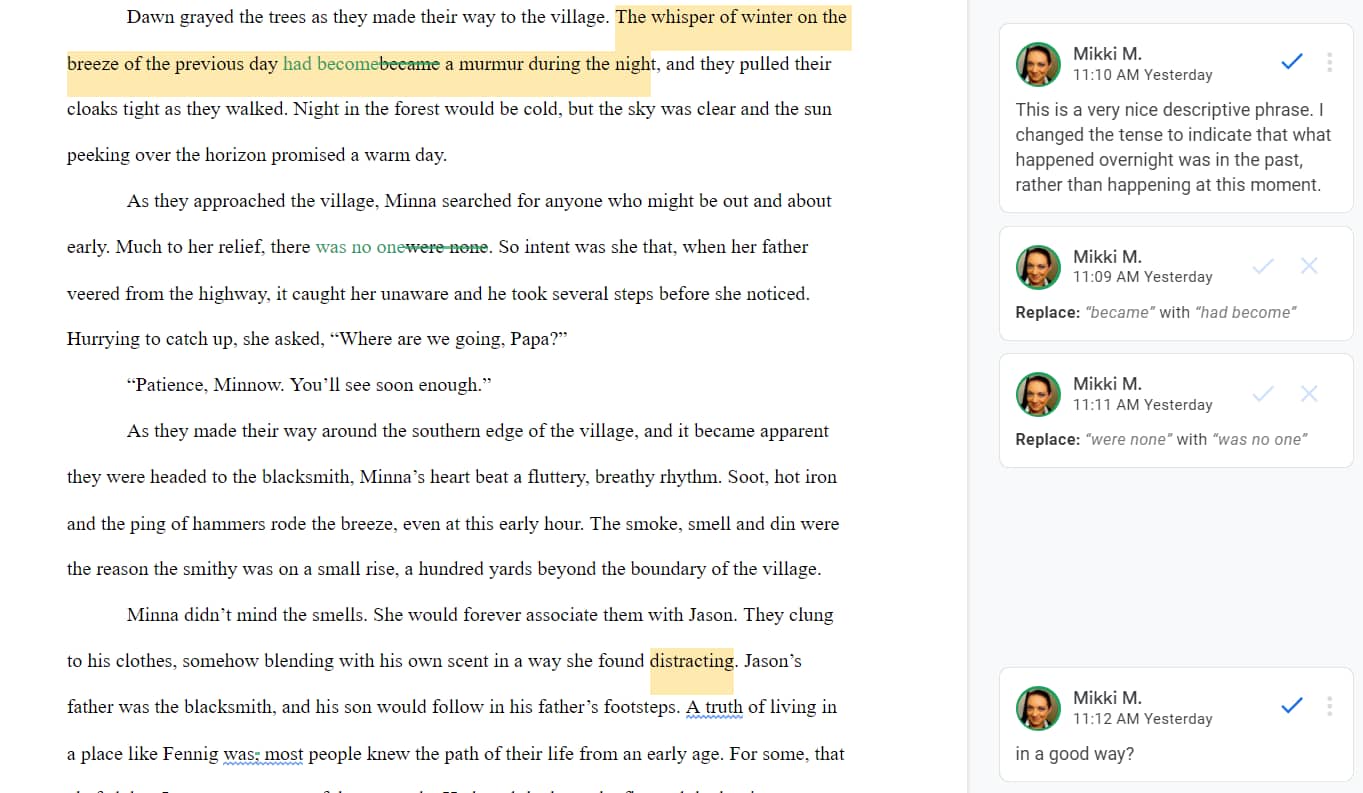Reject the "was no one" suggestion
The height and width of the screenshot is (793, 1363).
click(1309, 394)
